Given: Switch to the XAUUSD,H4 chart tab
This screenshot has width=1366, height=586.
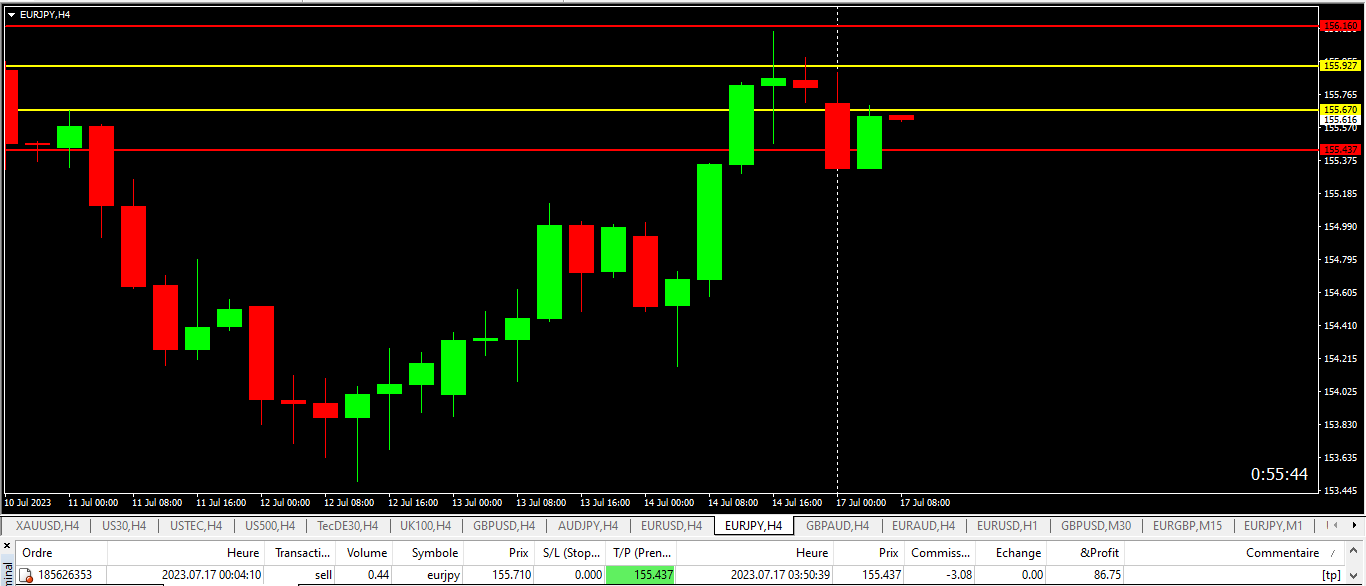Looking at the screenshot, I should [x=48, y=525].
